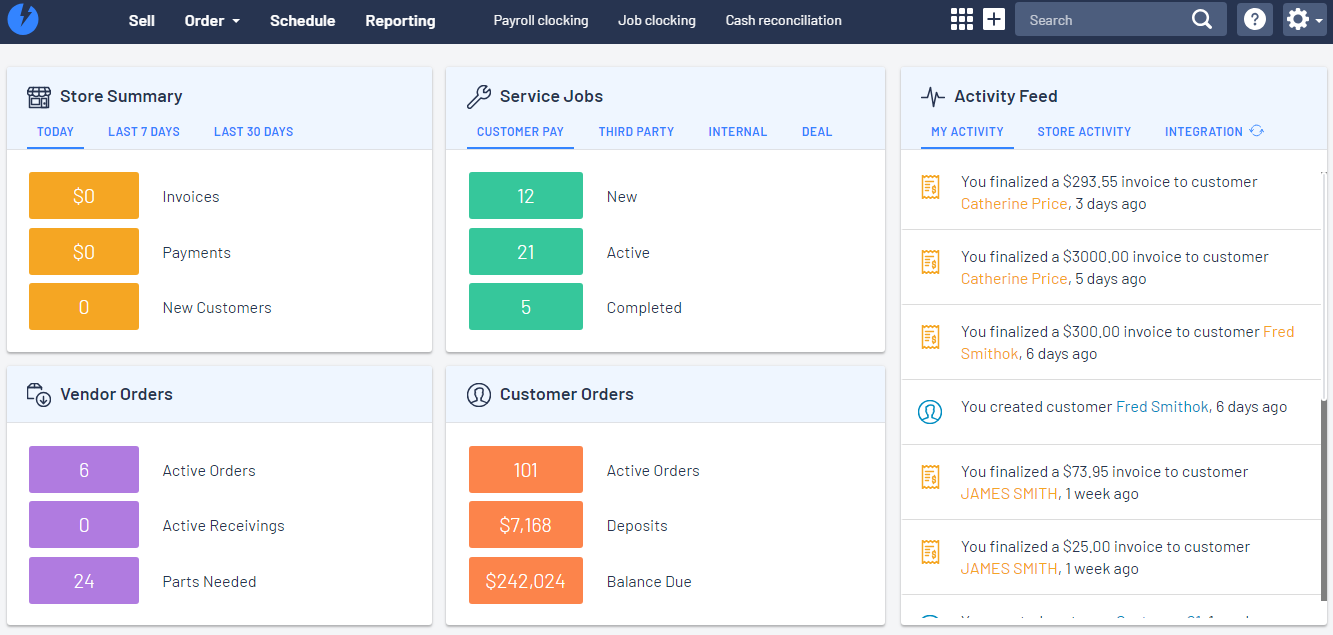Screen dimensions: 1333x635
Task: Click invoice icon for $3000.00 invoice
Action: coord(930,262)
